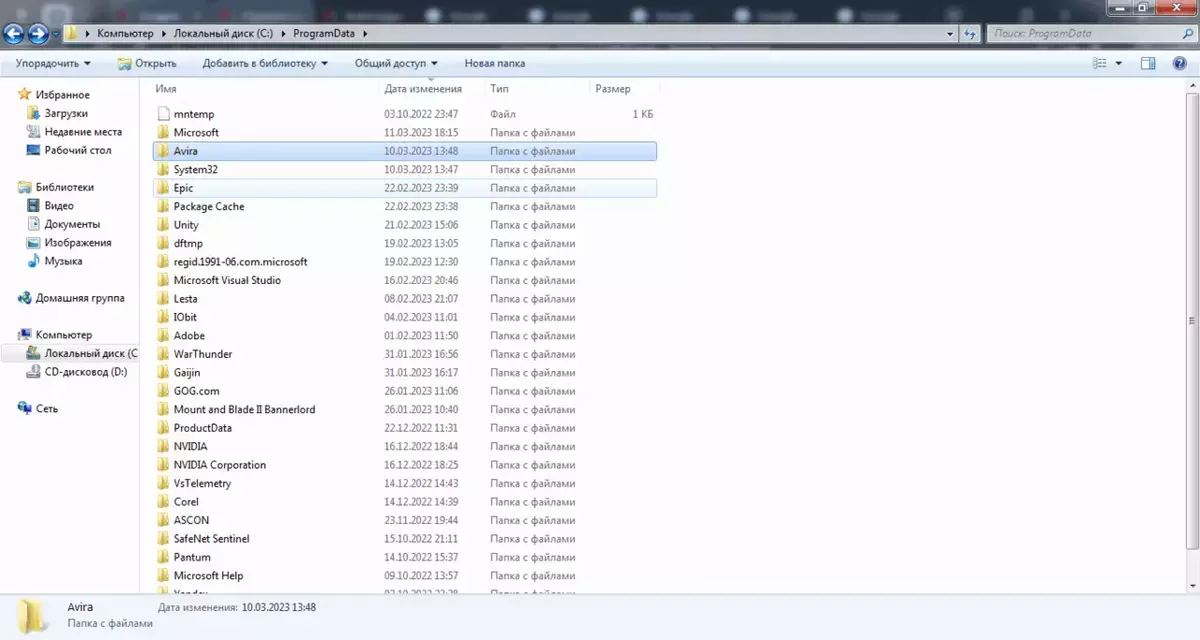Click the Локальный диск (C:) breadcrumb
Image resolution: width=1200 pixels, height=640 pixels.
click(x=223, y=33)
